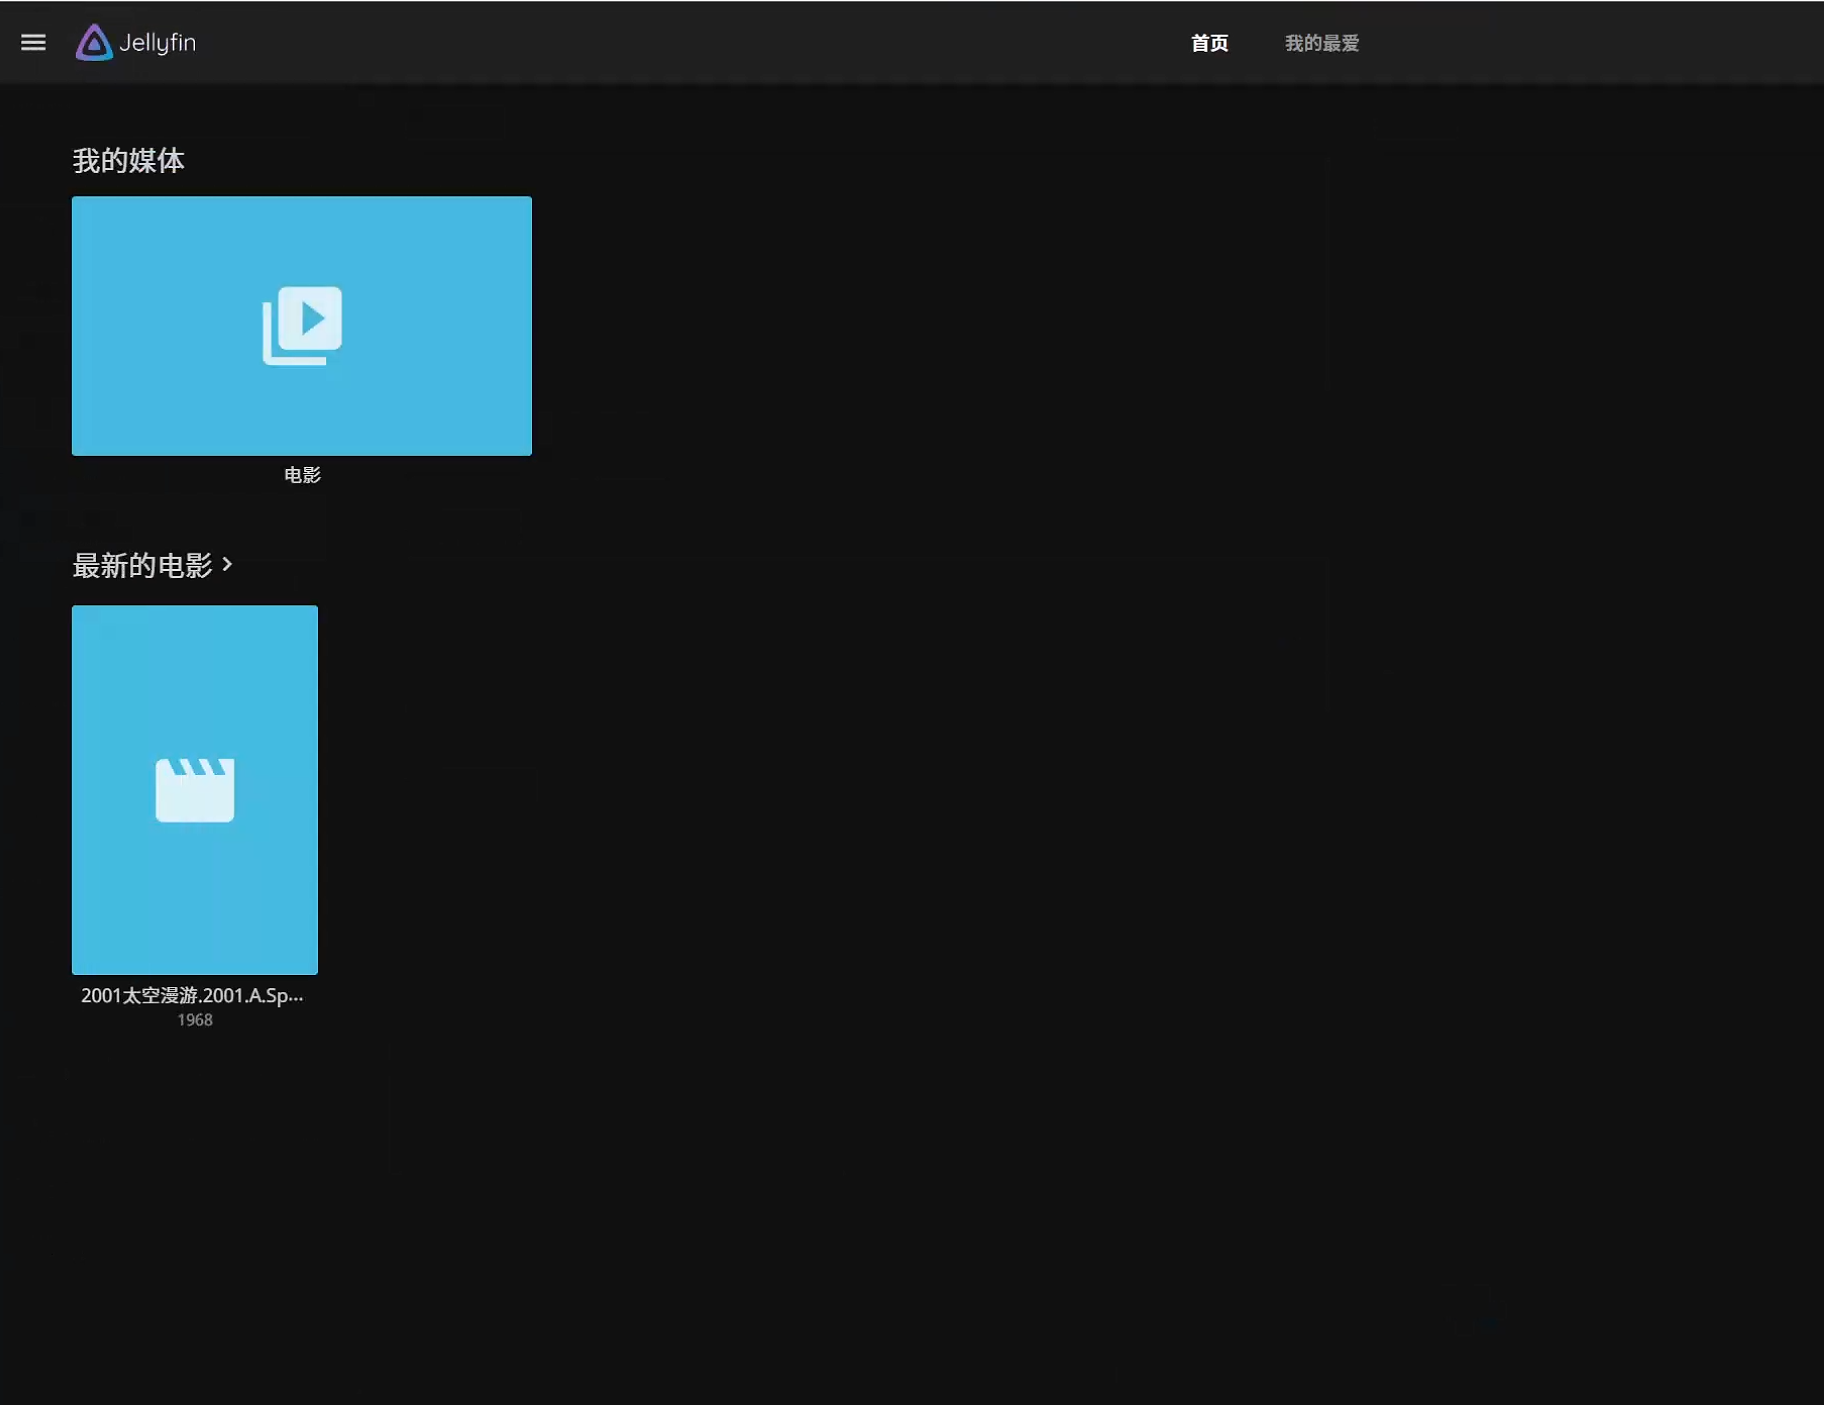The image size is (1824, 1405).
Task: Click the 电影 label under the library card
Action: click(302, 475)
